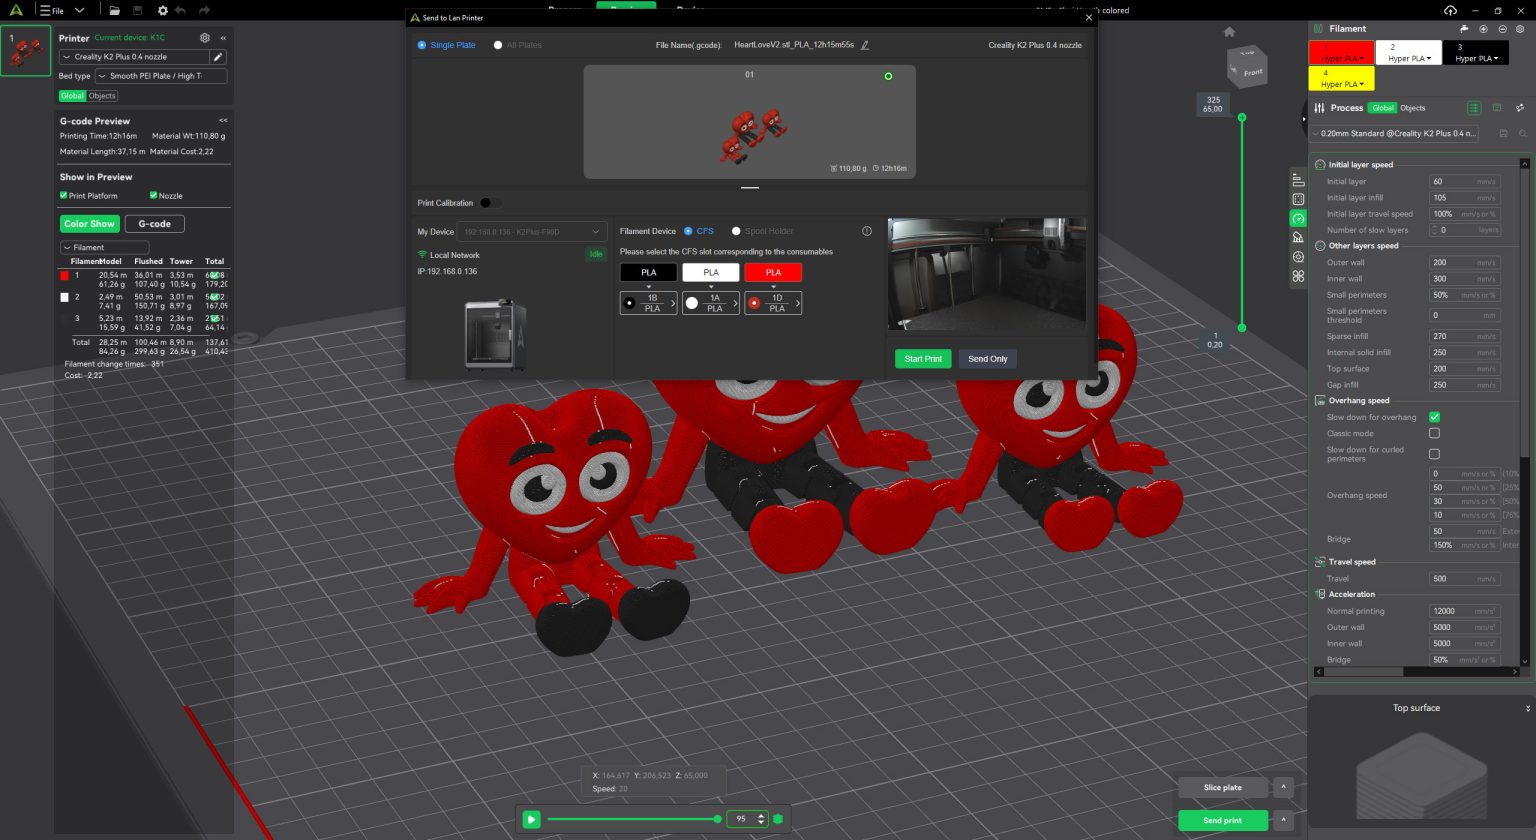The image size is (1536, 840).
Task: Click the open folder icon in top toolbar
Action: tap(115, 10)
